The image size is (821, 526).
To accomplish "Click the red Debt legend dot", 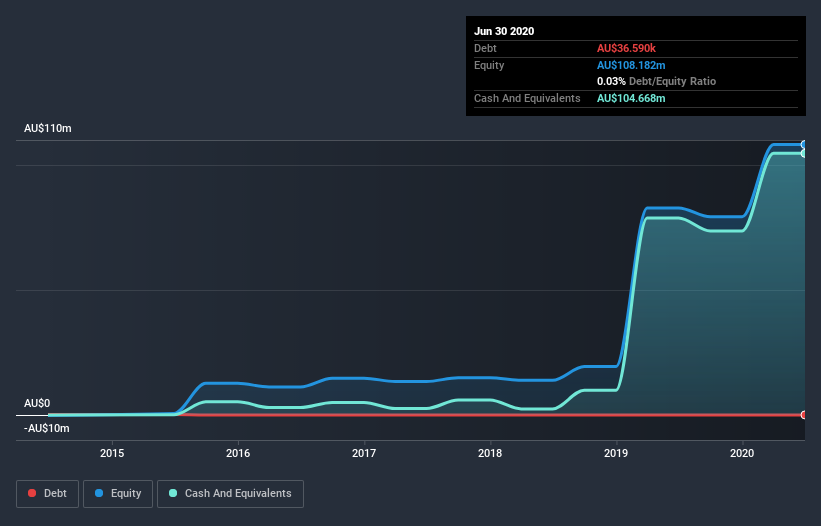I will click(32, 493).
